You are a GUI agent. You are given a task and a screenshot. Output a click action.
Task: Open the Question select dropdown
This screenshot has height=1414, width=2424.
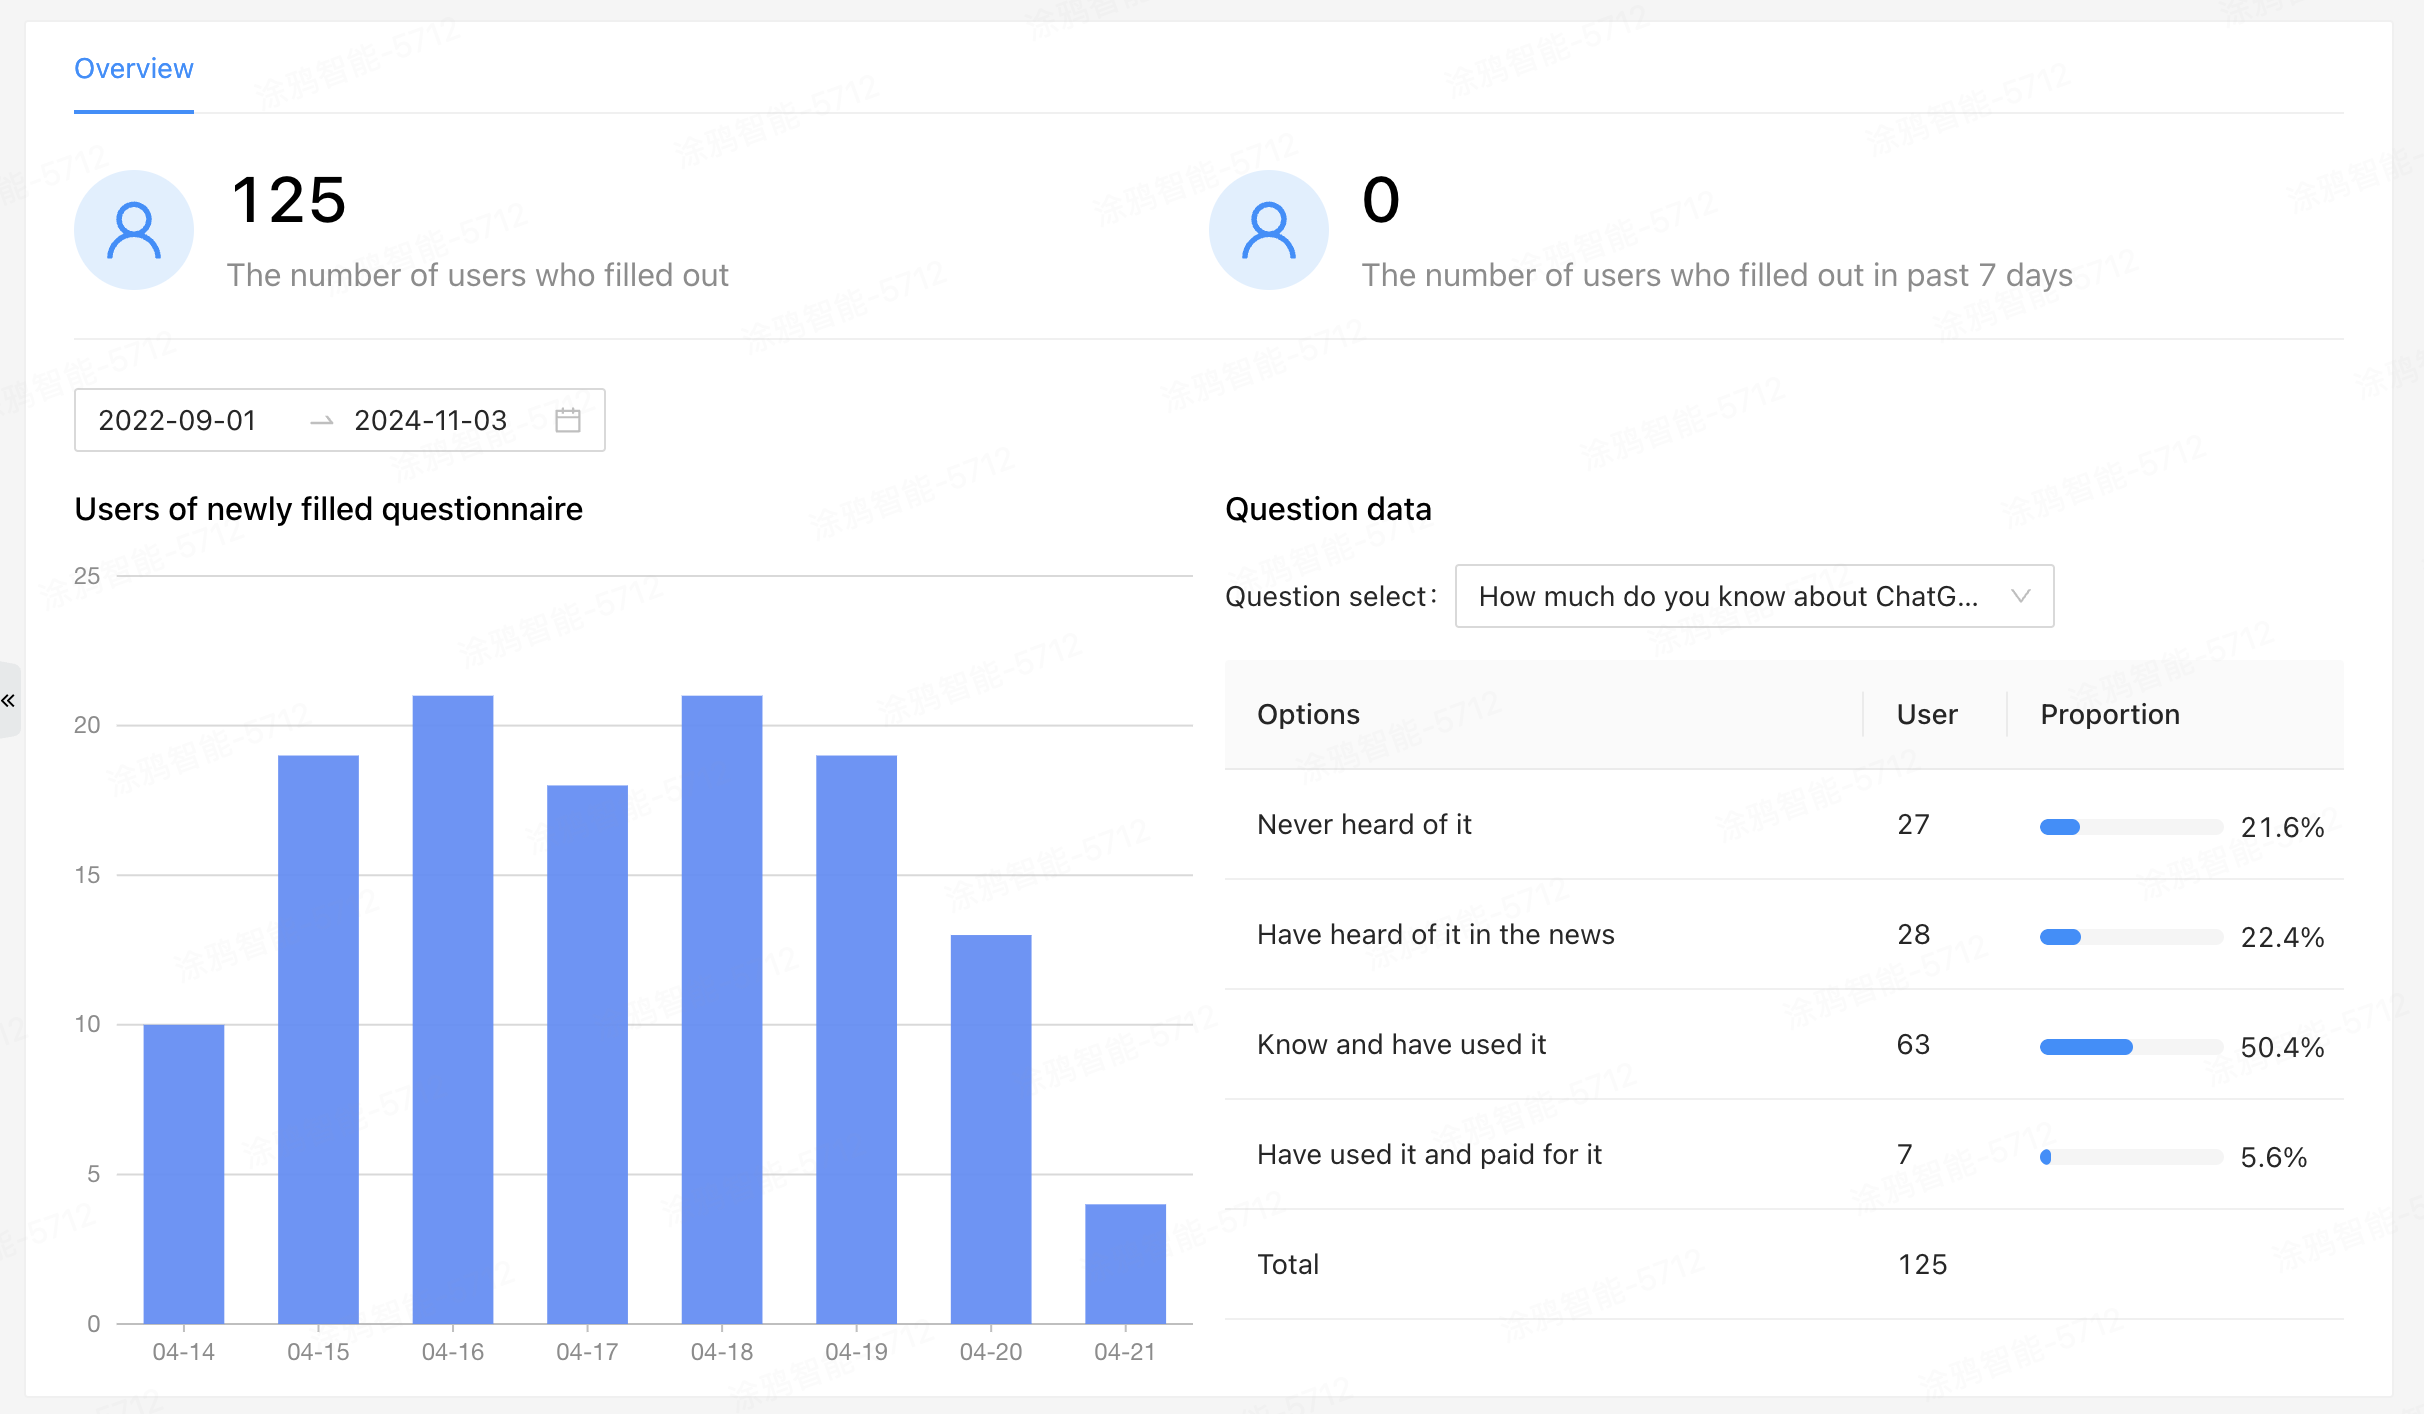click(1754, 596)
